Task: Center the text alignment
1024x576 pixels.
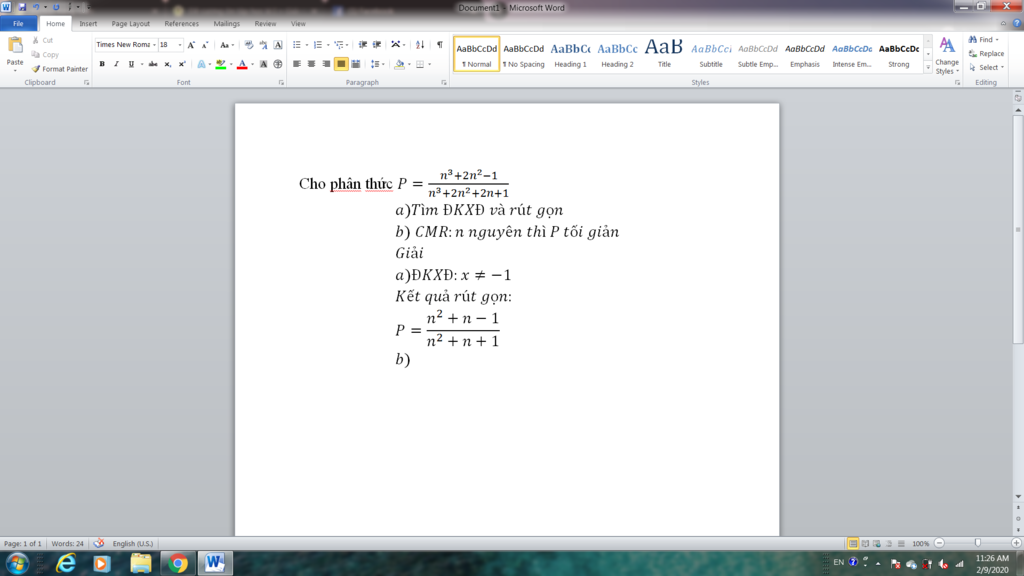Action: [312, 64]
